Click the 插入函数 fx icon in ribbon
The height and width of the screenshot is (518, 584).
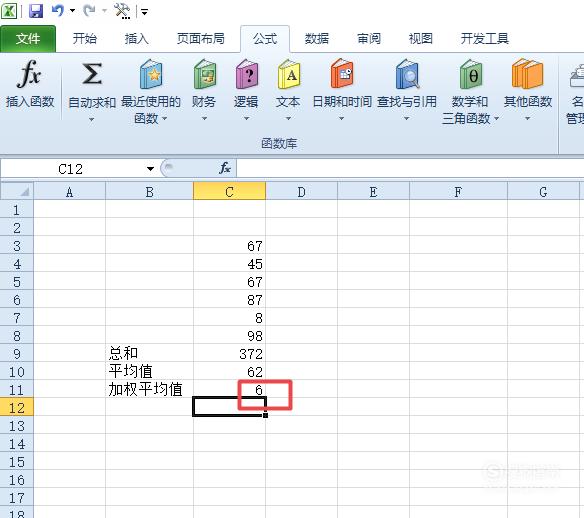tap(29, 74)
